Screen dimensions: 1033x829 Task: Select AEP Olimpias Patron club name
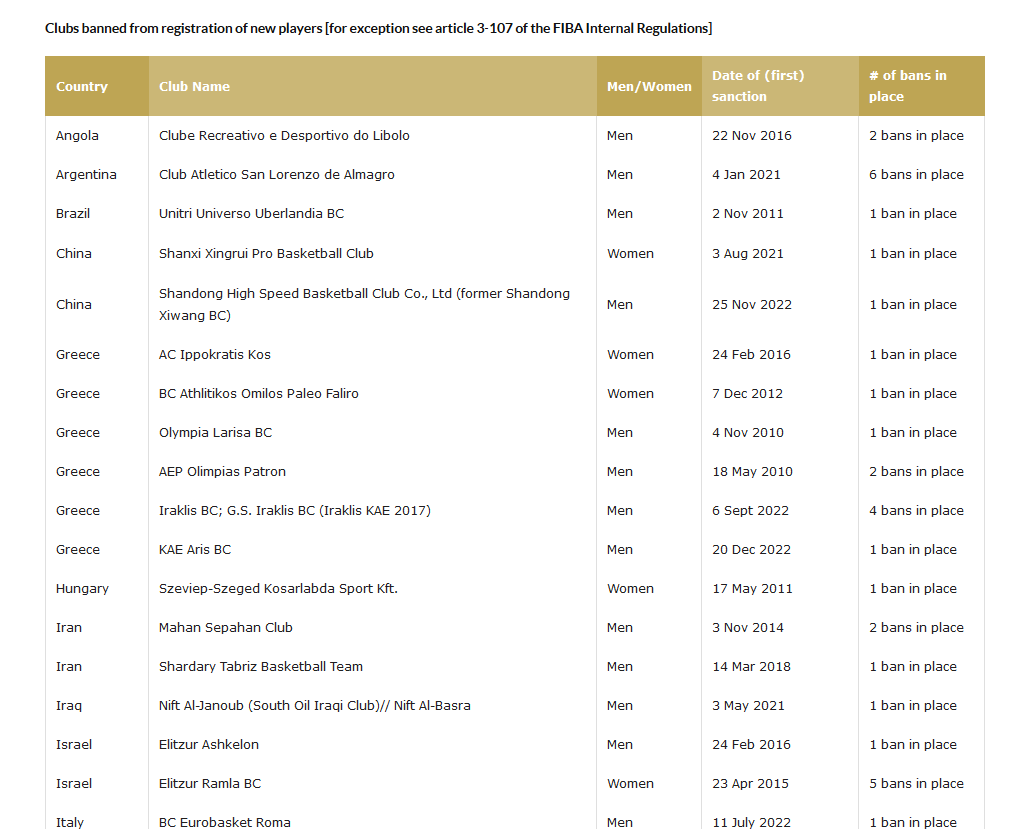[222, 472]
